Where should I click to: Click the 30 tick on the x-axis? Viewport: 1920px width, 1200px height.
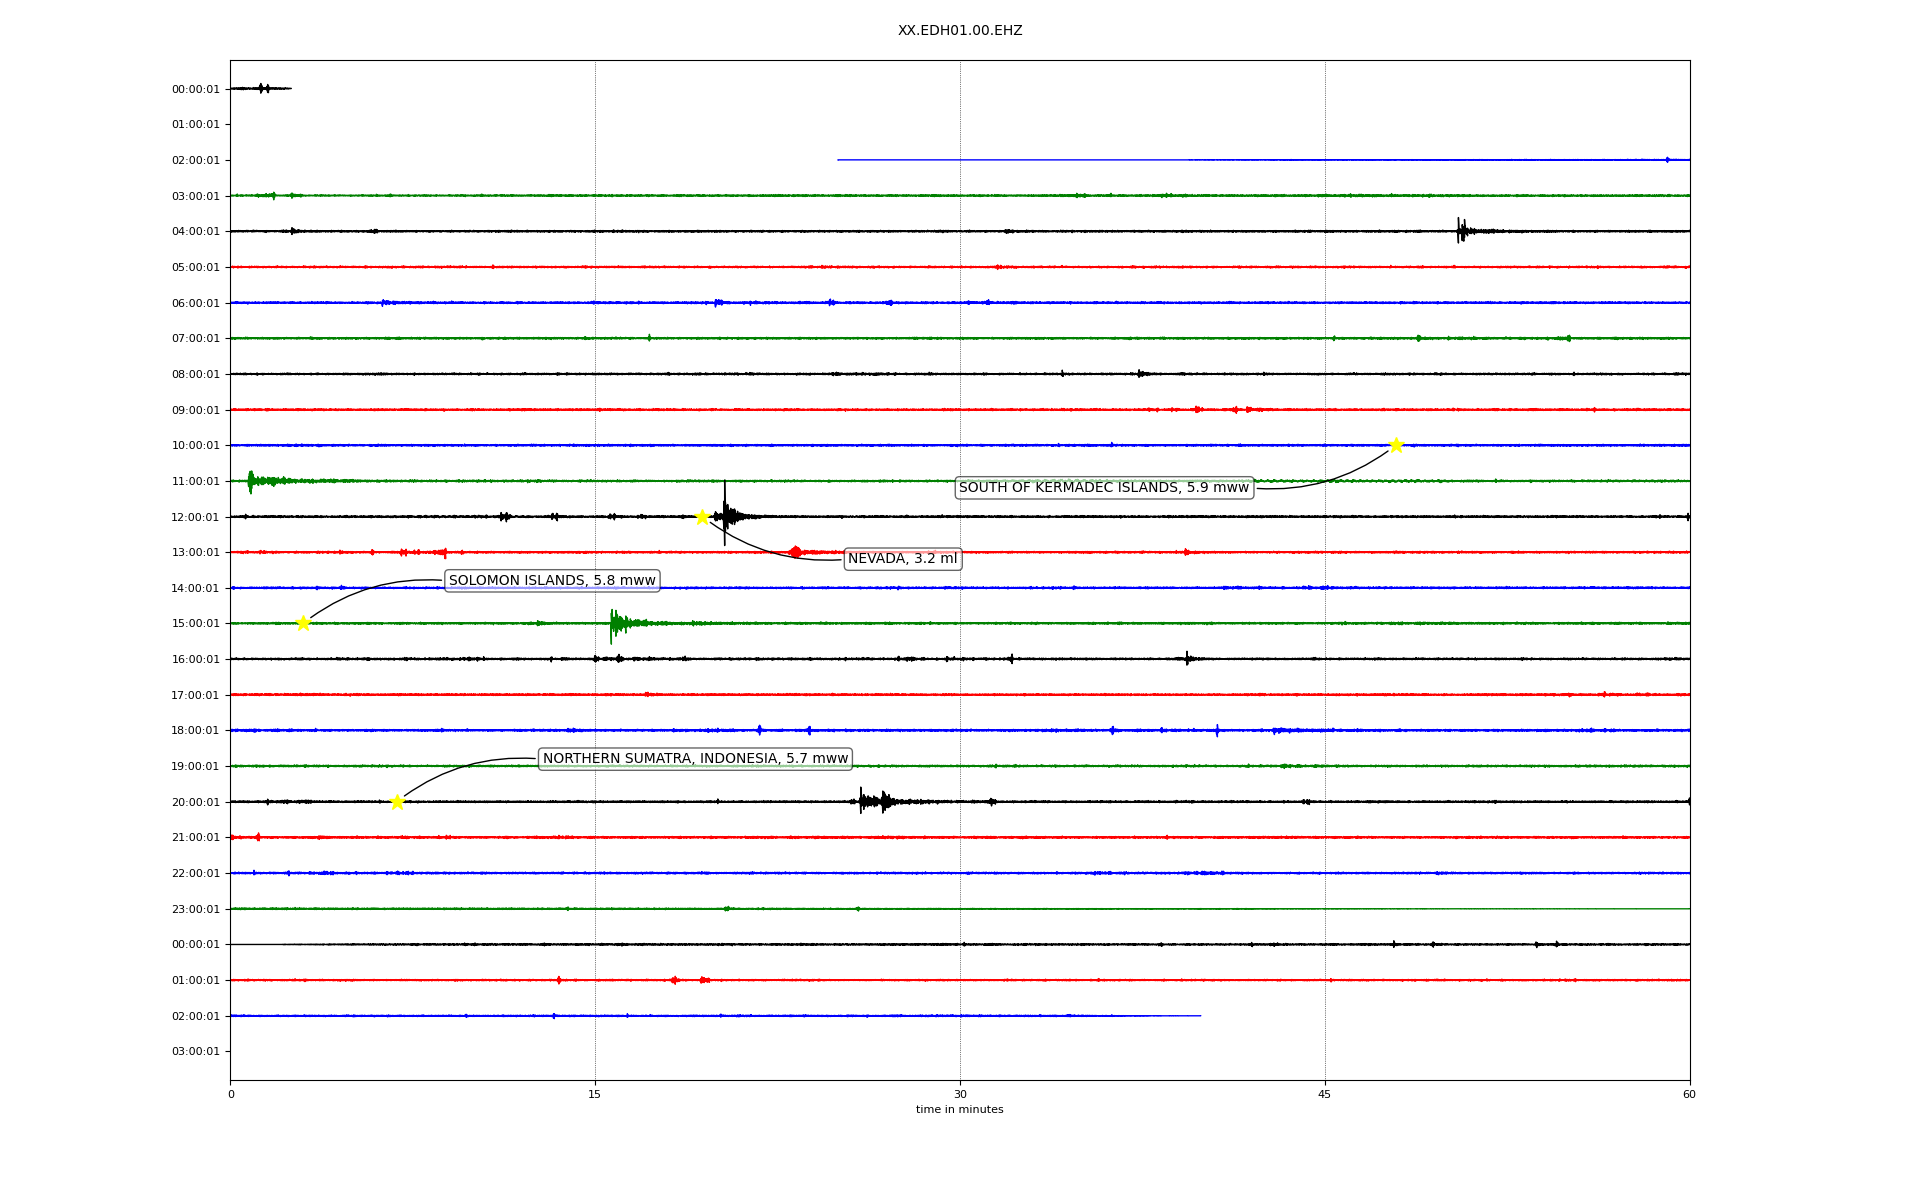pyautogui.click(x=960, y=1094)
